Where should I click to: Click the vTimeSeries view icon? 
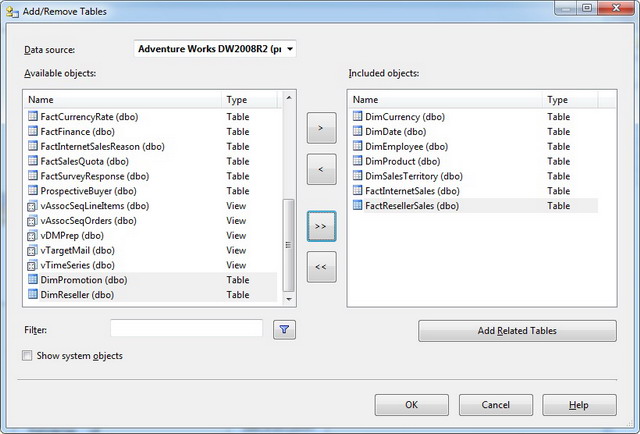[x=32, y=265]
